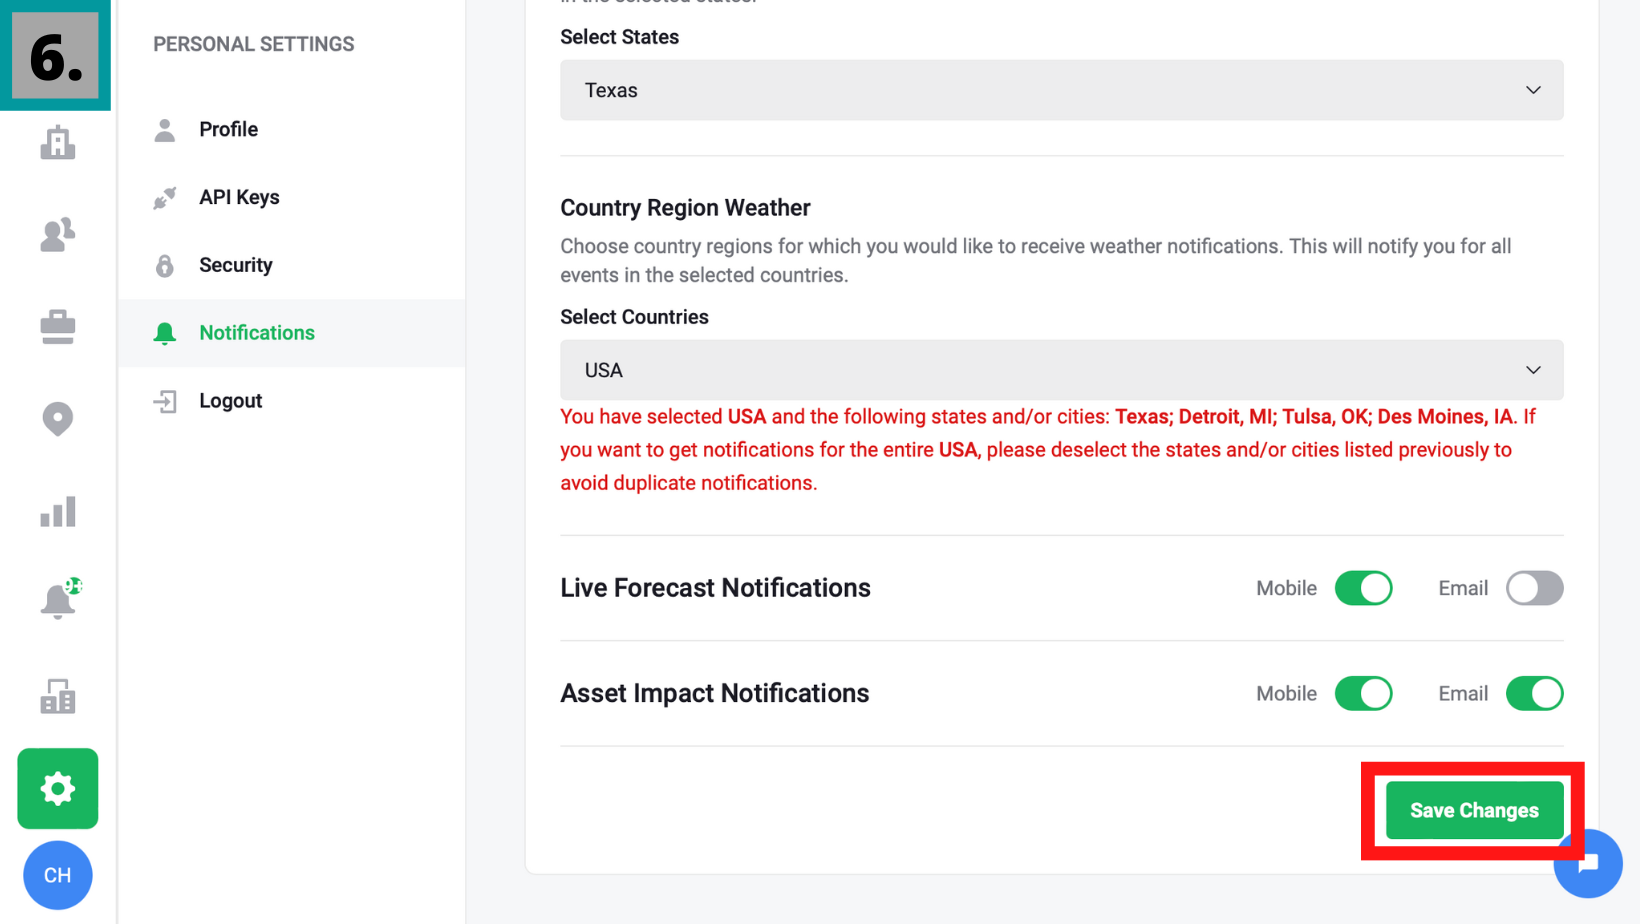Screen dimensions: 1640x924
Task: Open the Select Countries dropdown showing USA
Action: (x=1061, y=370)
